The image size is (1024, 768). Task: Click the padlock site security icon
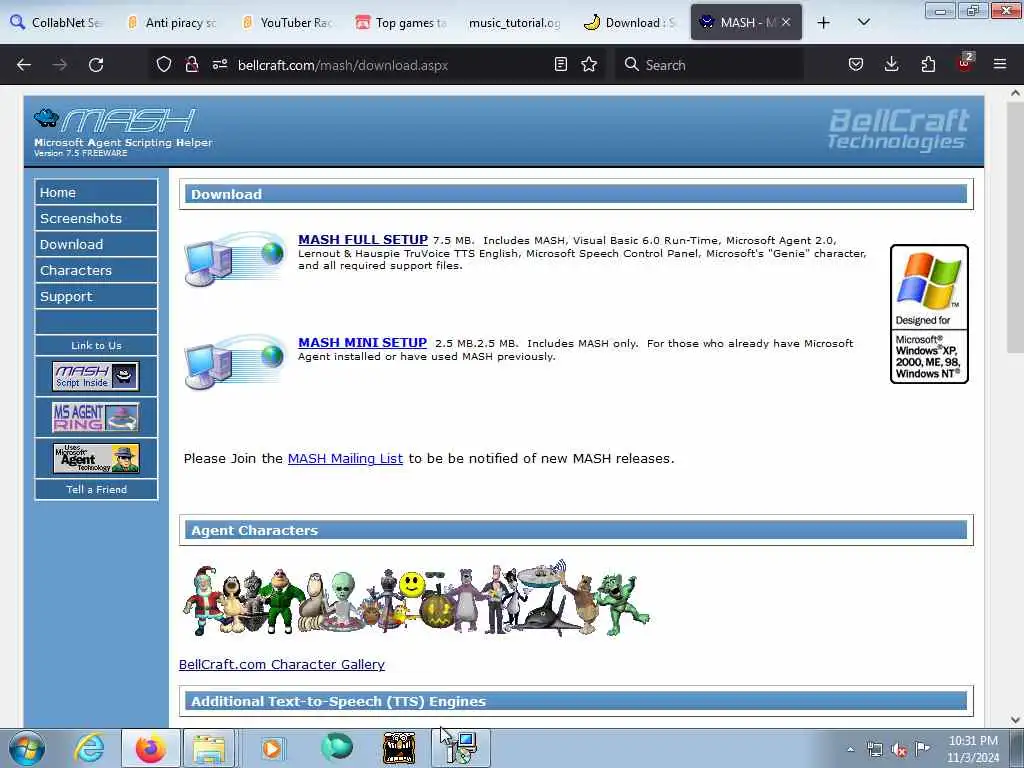pos(191,65)
